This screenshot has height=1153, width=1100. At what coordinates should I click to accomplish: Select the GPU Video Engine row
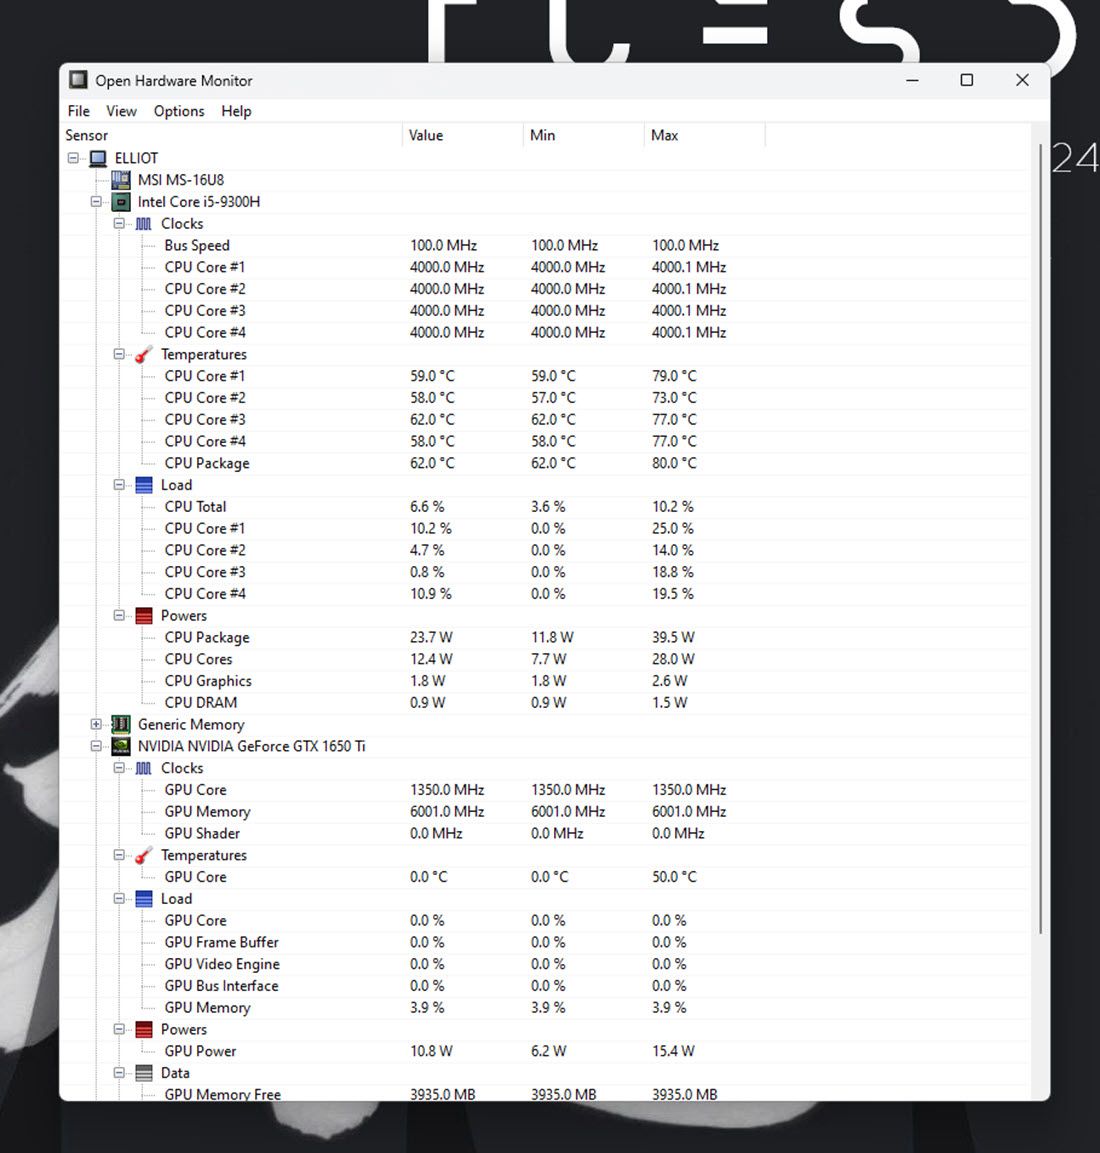point(544,964)
